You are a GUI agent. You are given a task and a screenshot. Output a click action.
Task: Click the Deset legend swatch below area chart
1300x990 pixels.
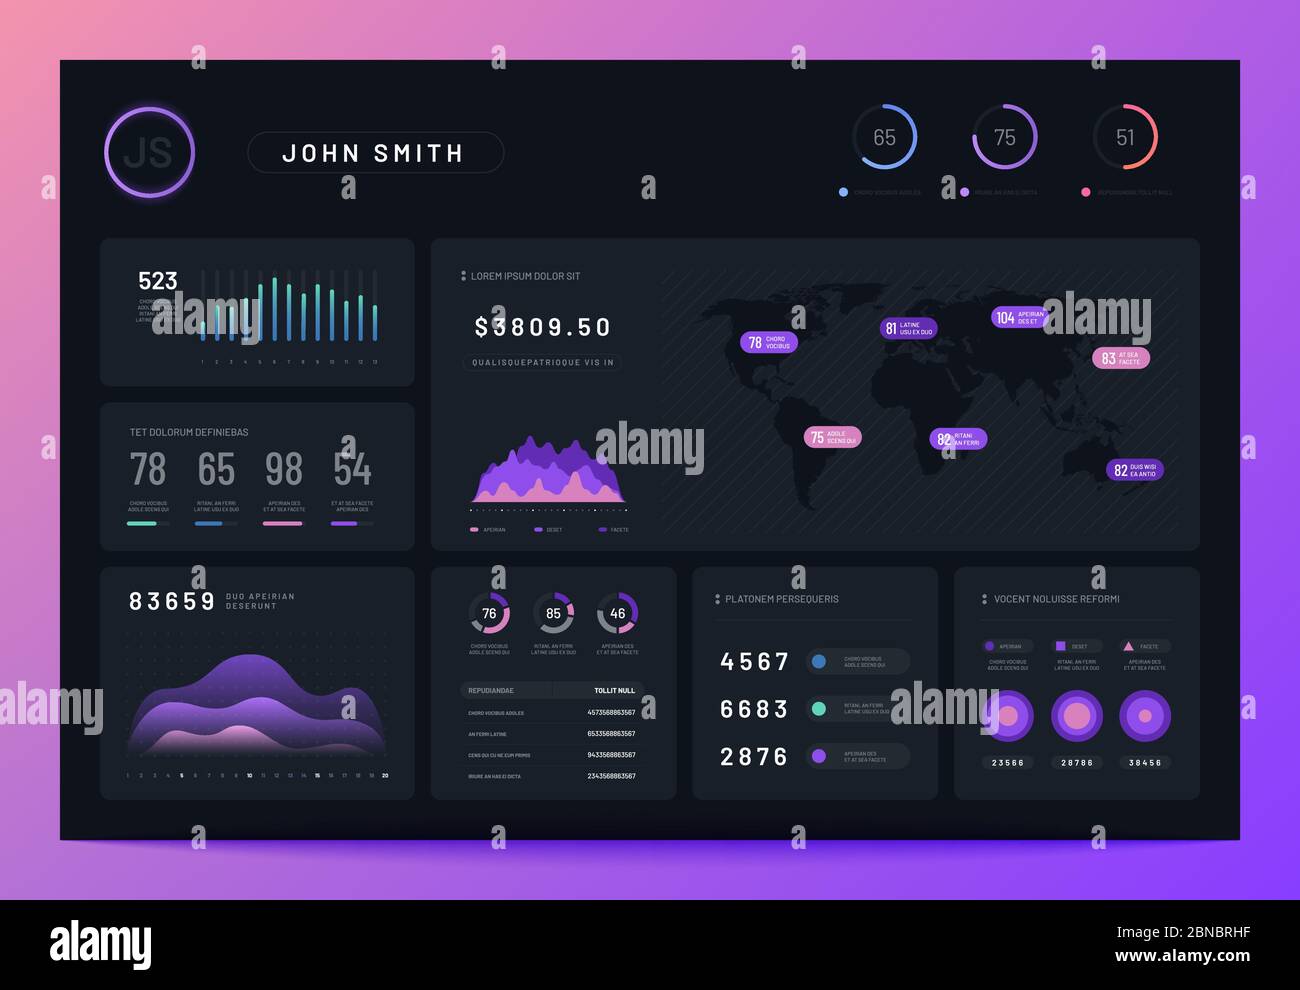[538, 529]
